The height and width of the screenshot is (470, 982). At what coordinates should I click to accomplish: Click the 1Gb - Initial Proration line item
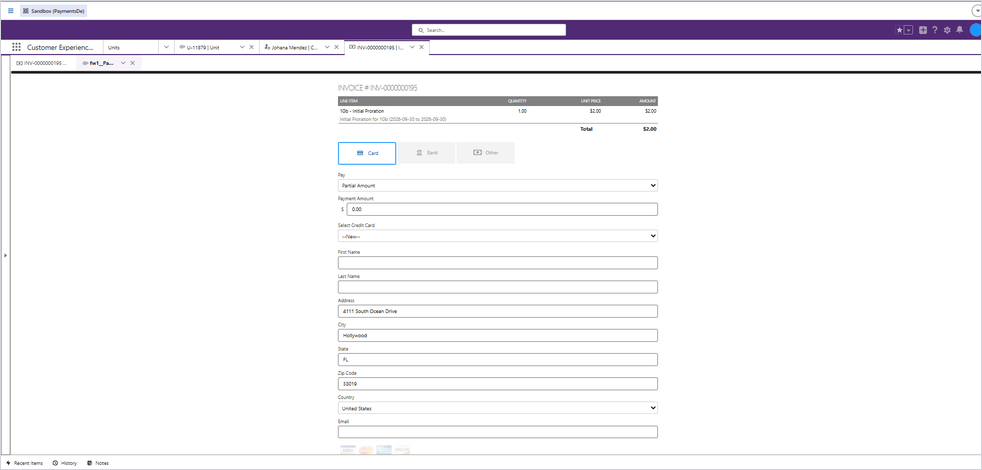click(362, 111)
